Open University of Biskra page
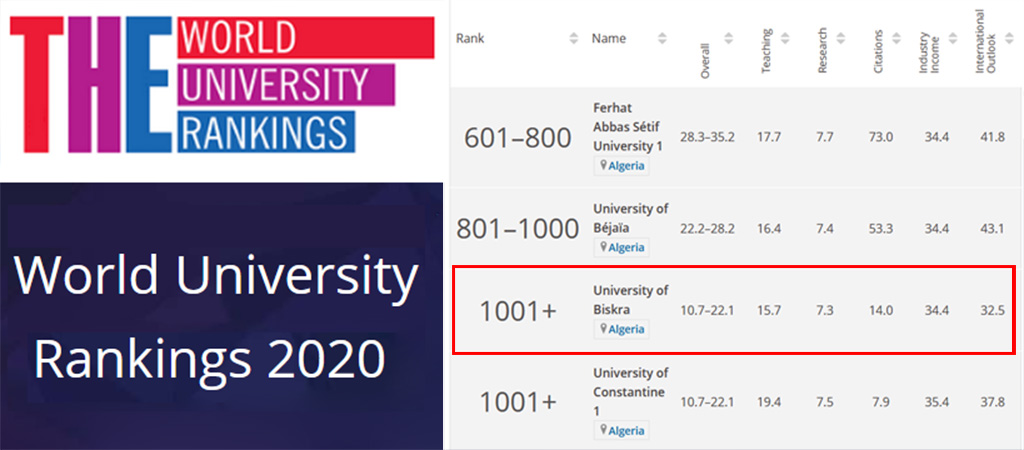 point(631,300)
